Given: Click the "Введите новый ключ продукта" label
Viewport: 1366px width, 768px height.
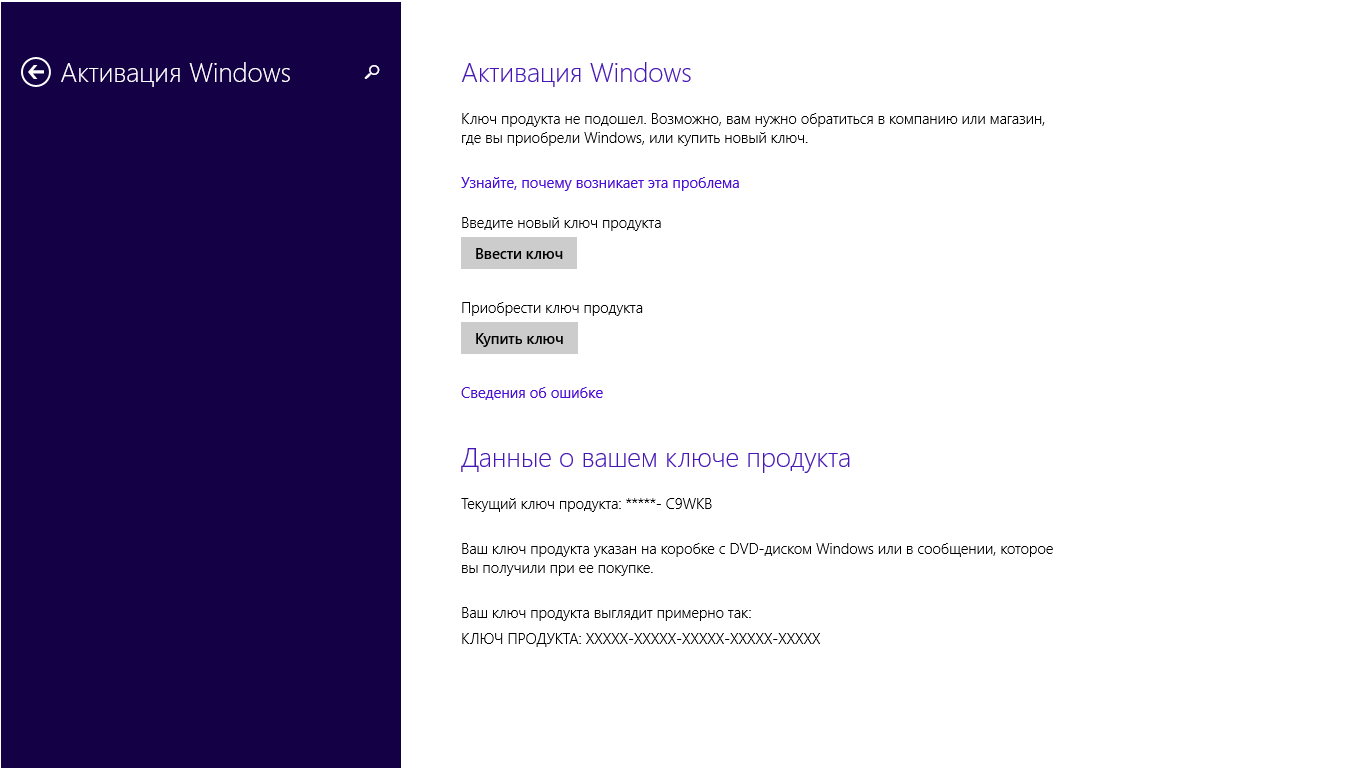Looking at the screenshot, I should point(561,223).
